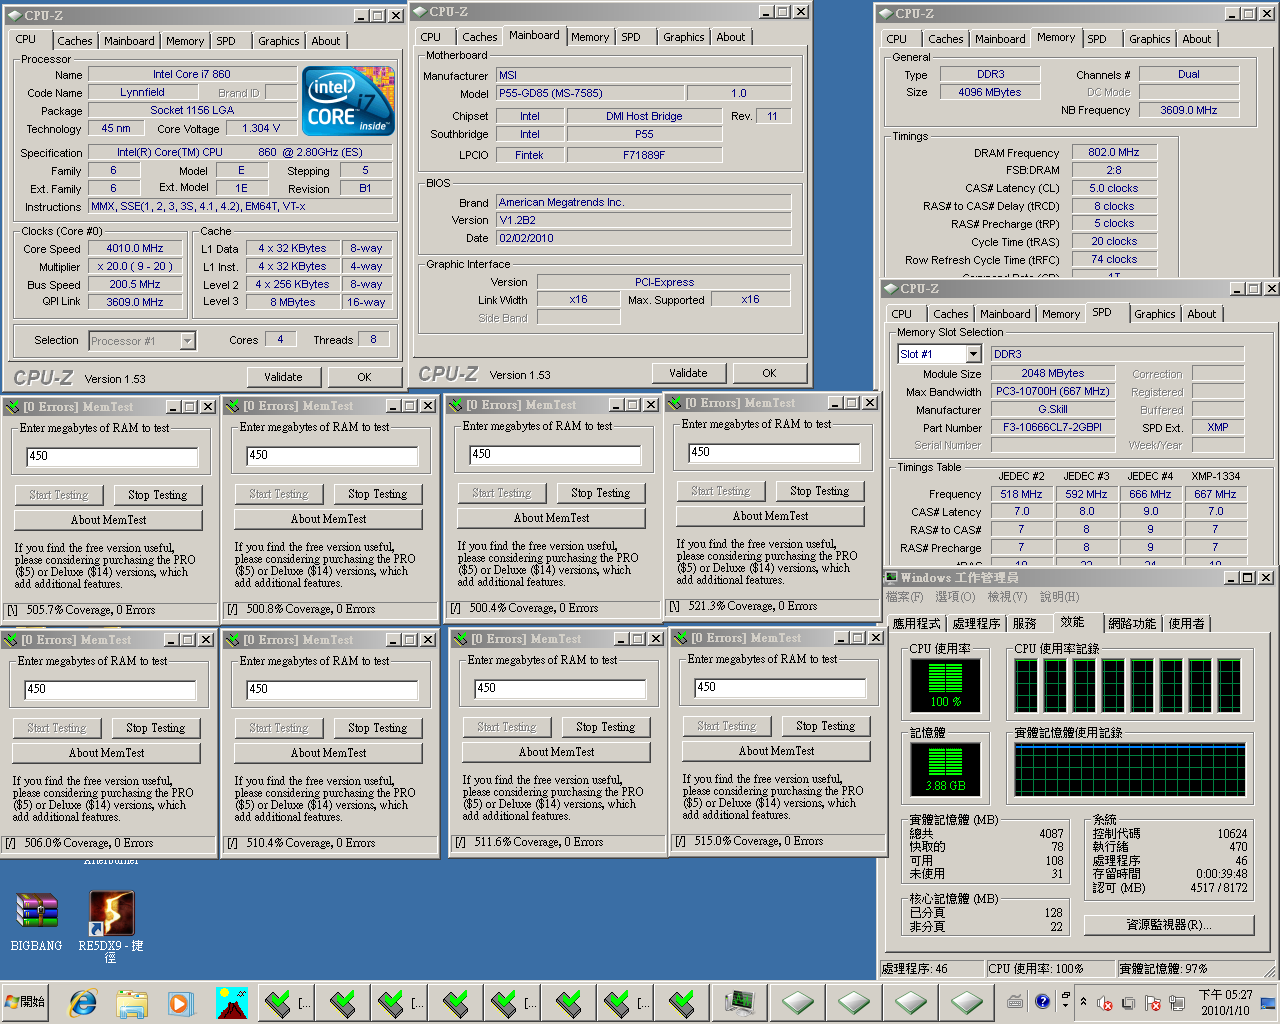
Task: Open the Start menu button
Action: point(26,1002)
